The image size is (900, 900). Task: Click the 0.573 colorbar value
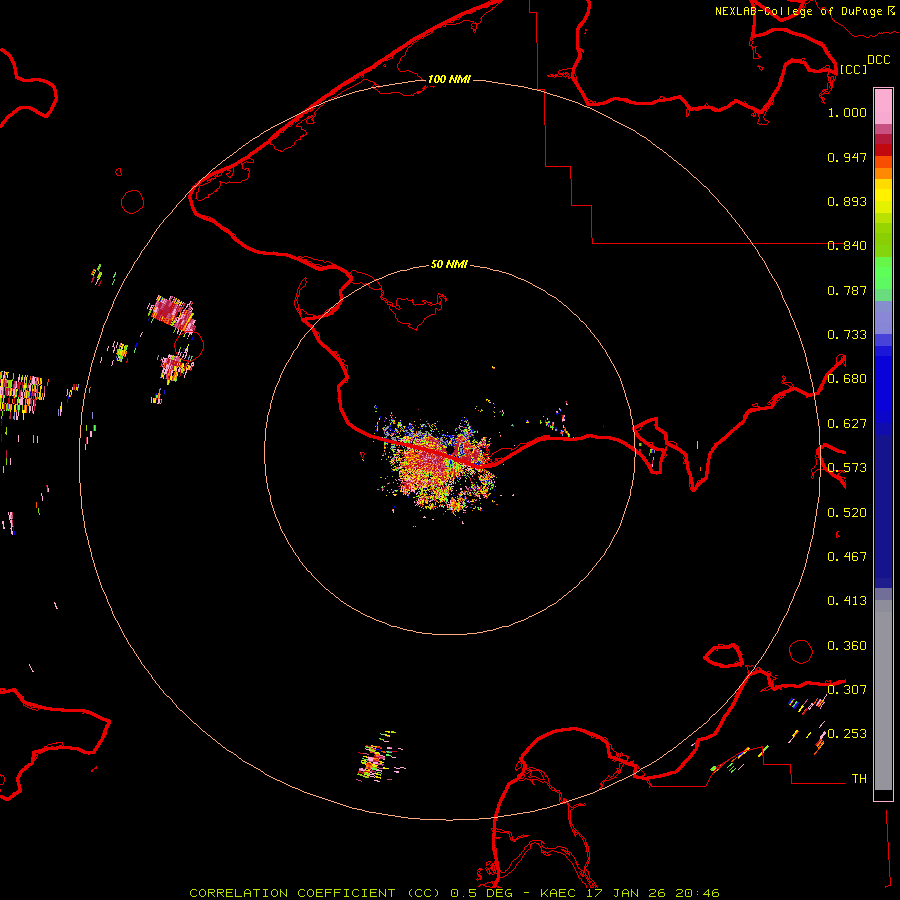click(x=847, y=468)
